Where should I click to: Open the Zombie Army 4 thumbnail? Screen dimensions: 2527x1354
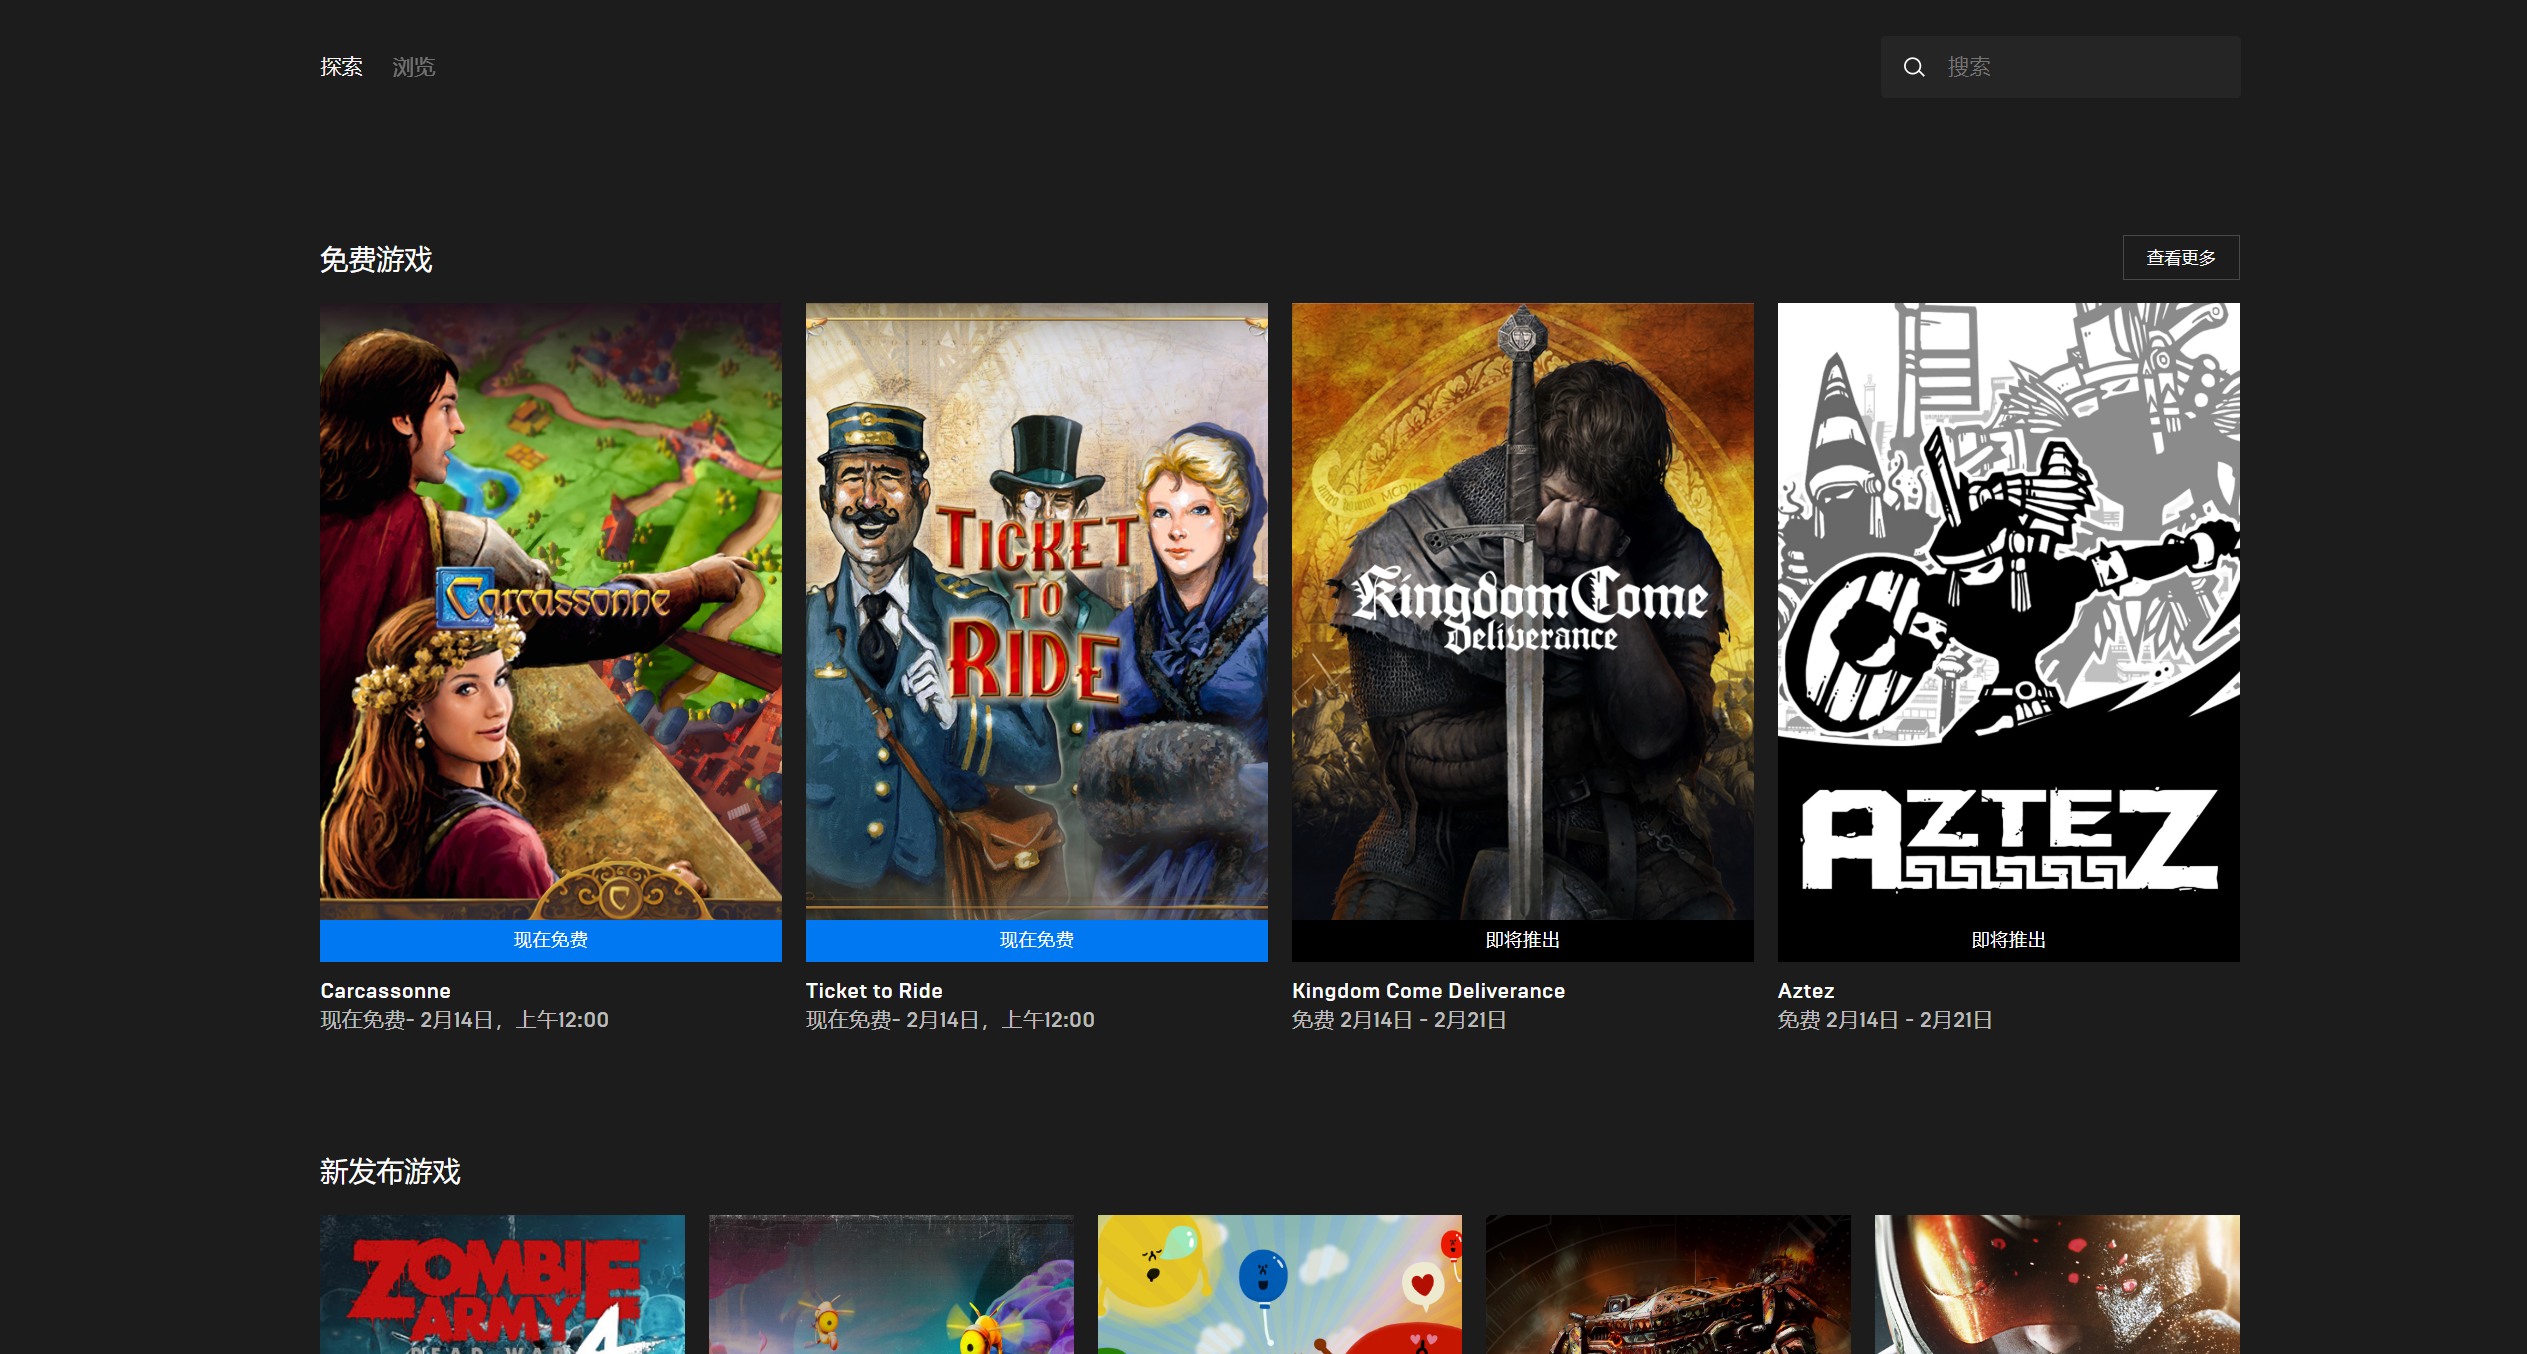pyautogui.click(x=502, y=1285)
